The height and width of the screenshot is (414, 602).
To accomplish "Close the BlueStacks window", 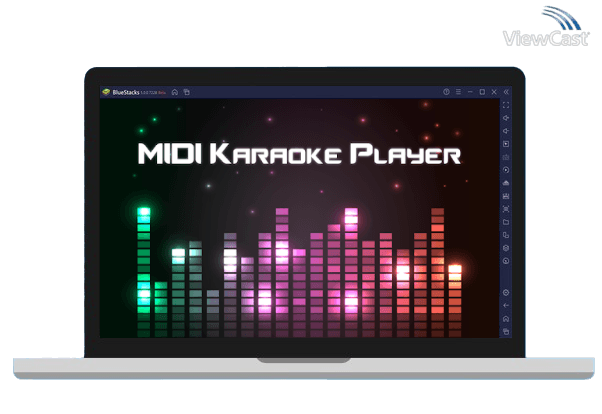I will [494, 92].
